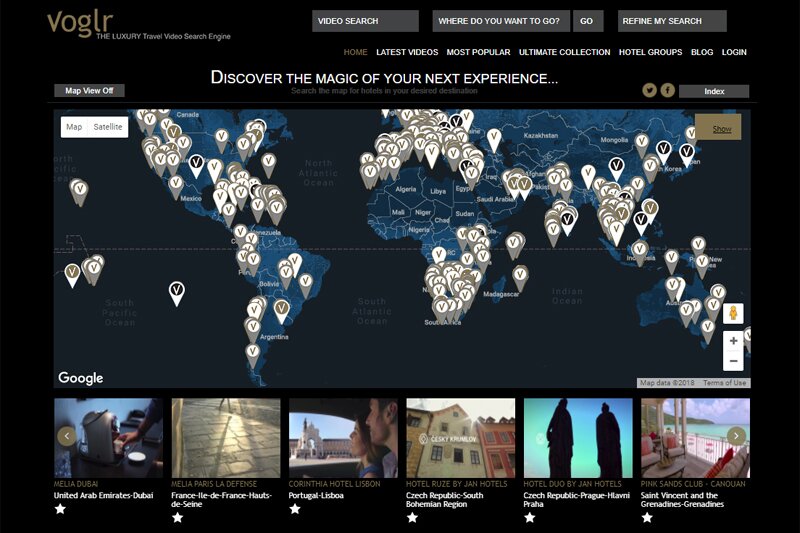Viewport: 800px width, 533px height.
Task: Click Czech Republic-South Bohemian Region text
Action: click(x=444, y=500)
